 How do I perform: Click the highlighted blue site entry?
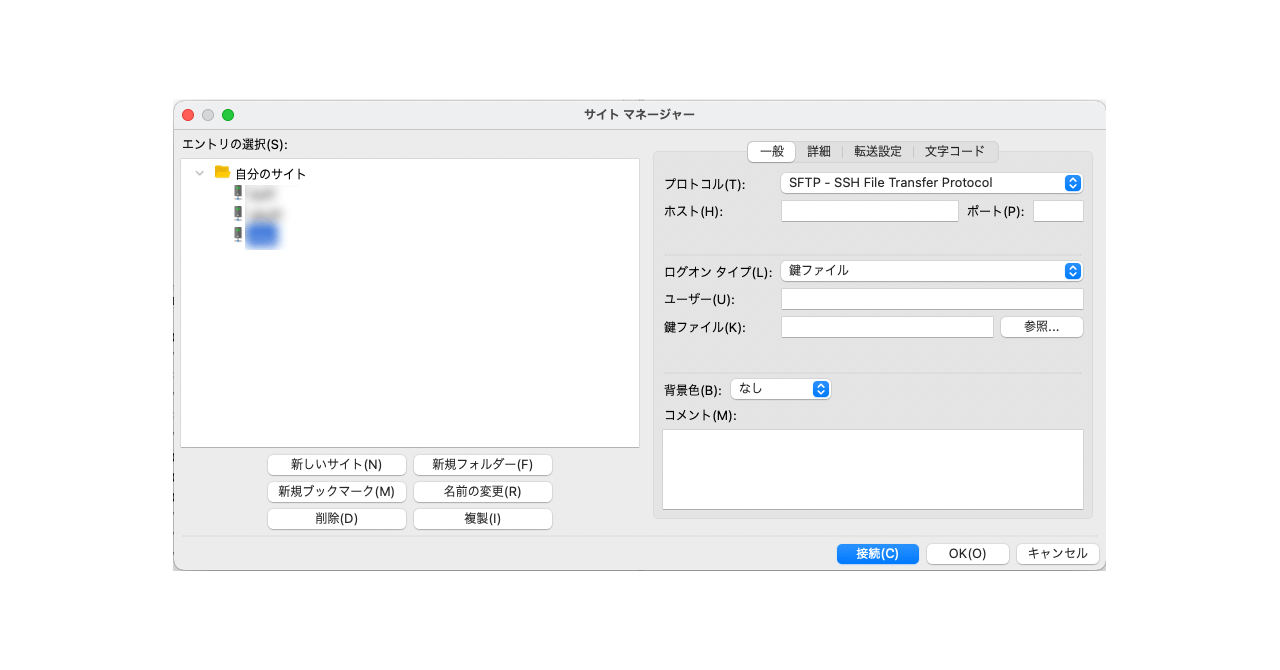point(263,235)
